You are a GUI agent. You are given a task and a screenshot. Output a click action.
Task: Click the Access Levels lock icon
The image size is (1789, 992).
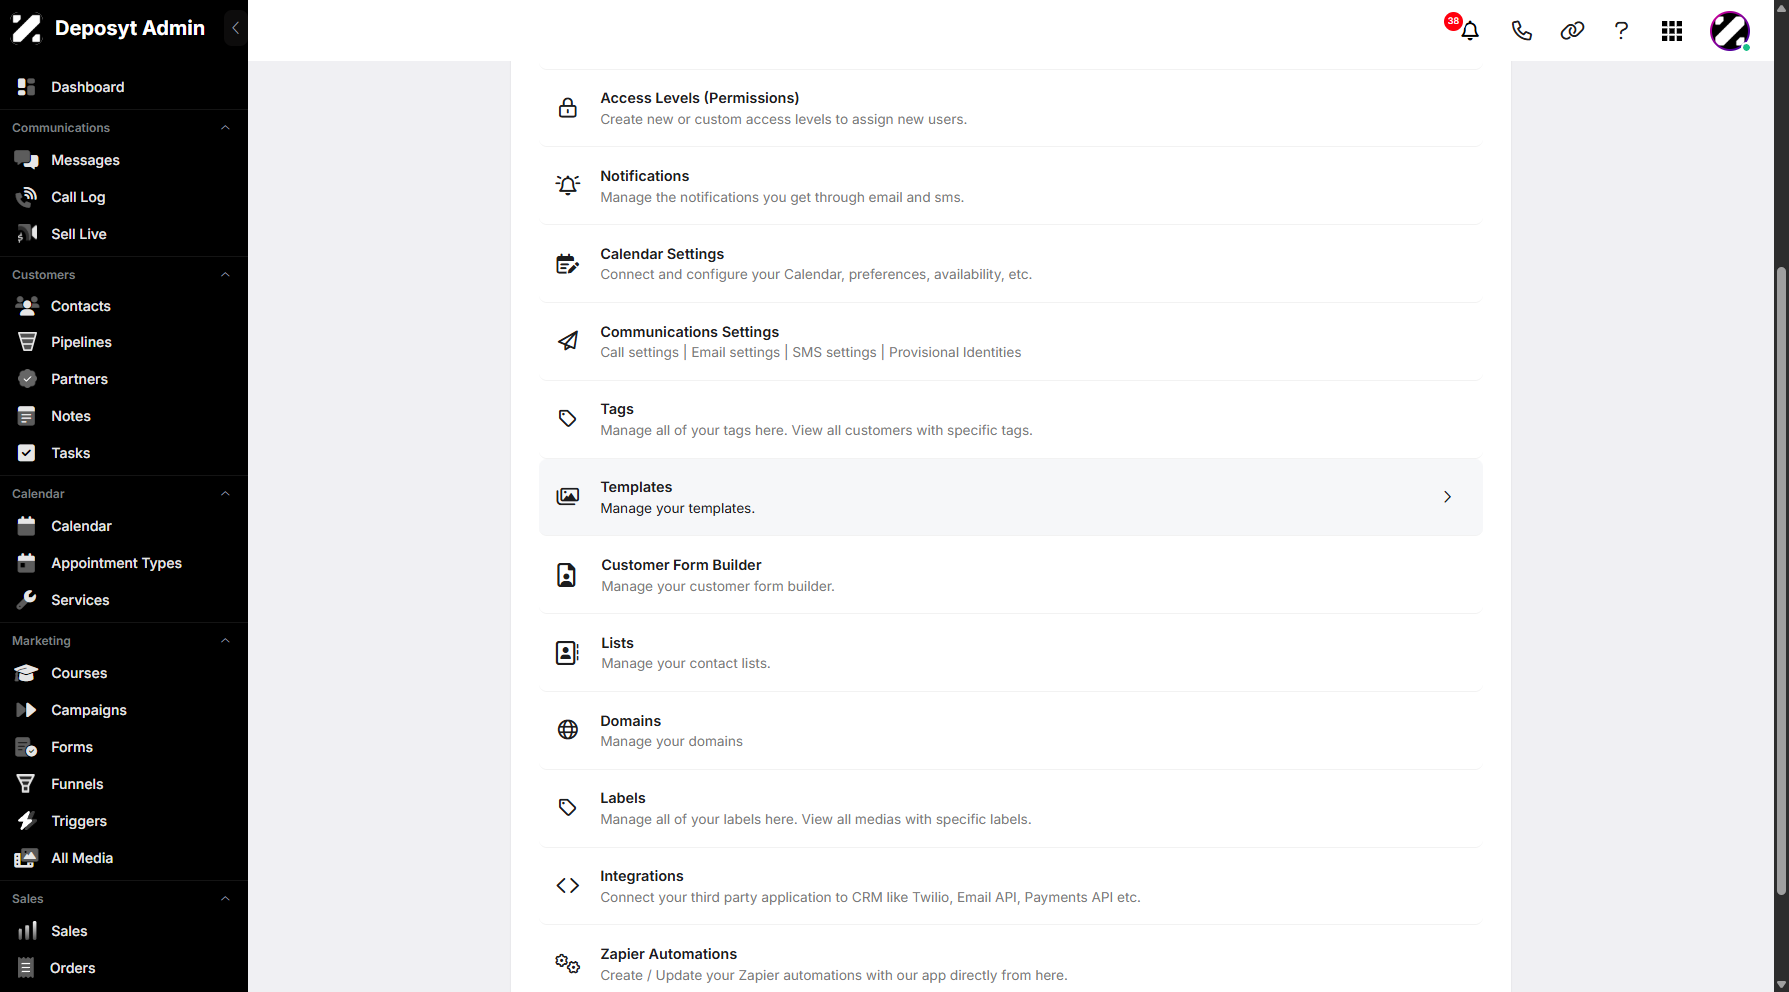(568, 108)
